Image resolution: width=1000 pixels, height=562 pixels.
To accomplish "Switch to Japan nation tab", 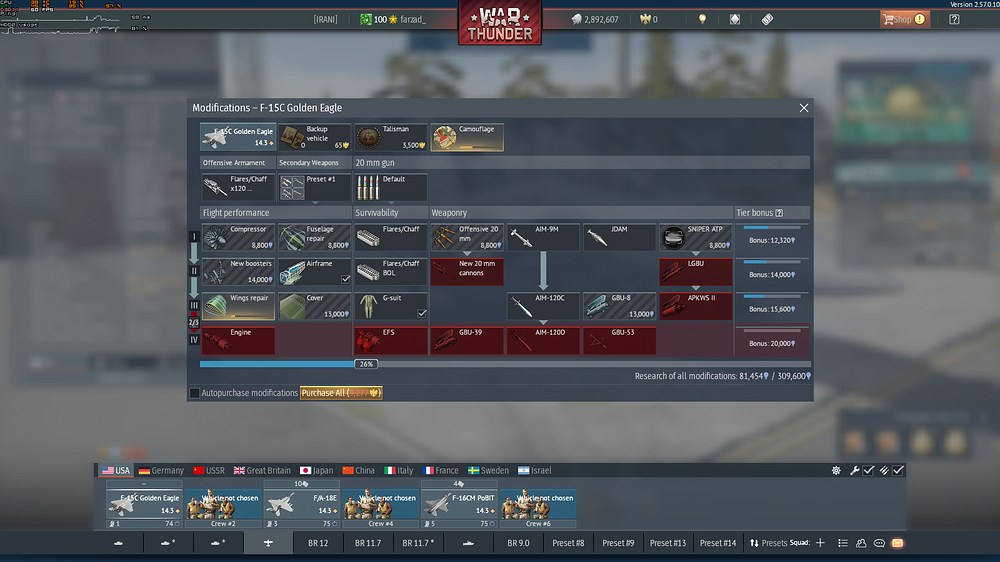I will (x=316, y=470).
